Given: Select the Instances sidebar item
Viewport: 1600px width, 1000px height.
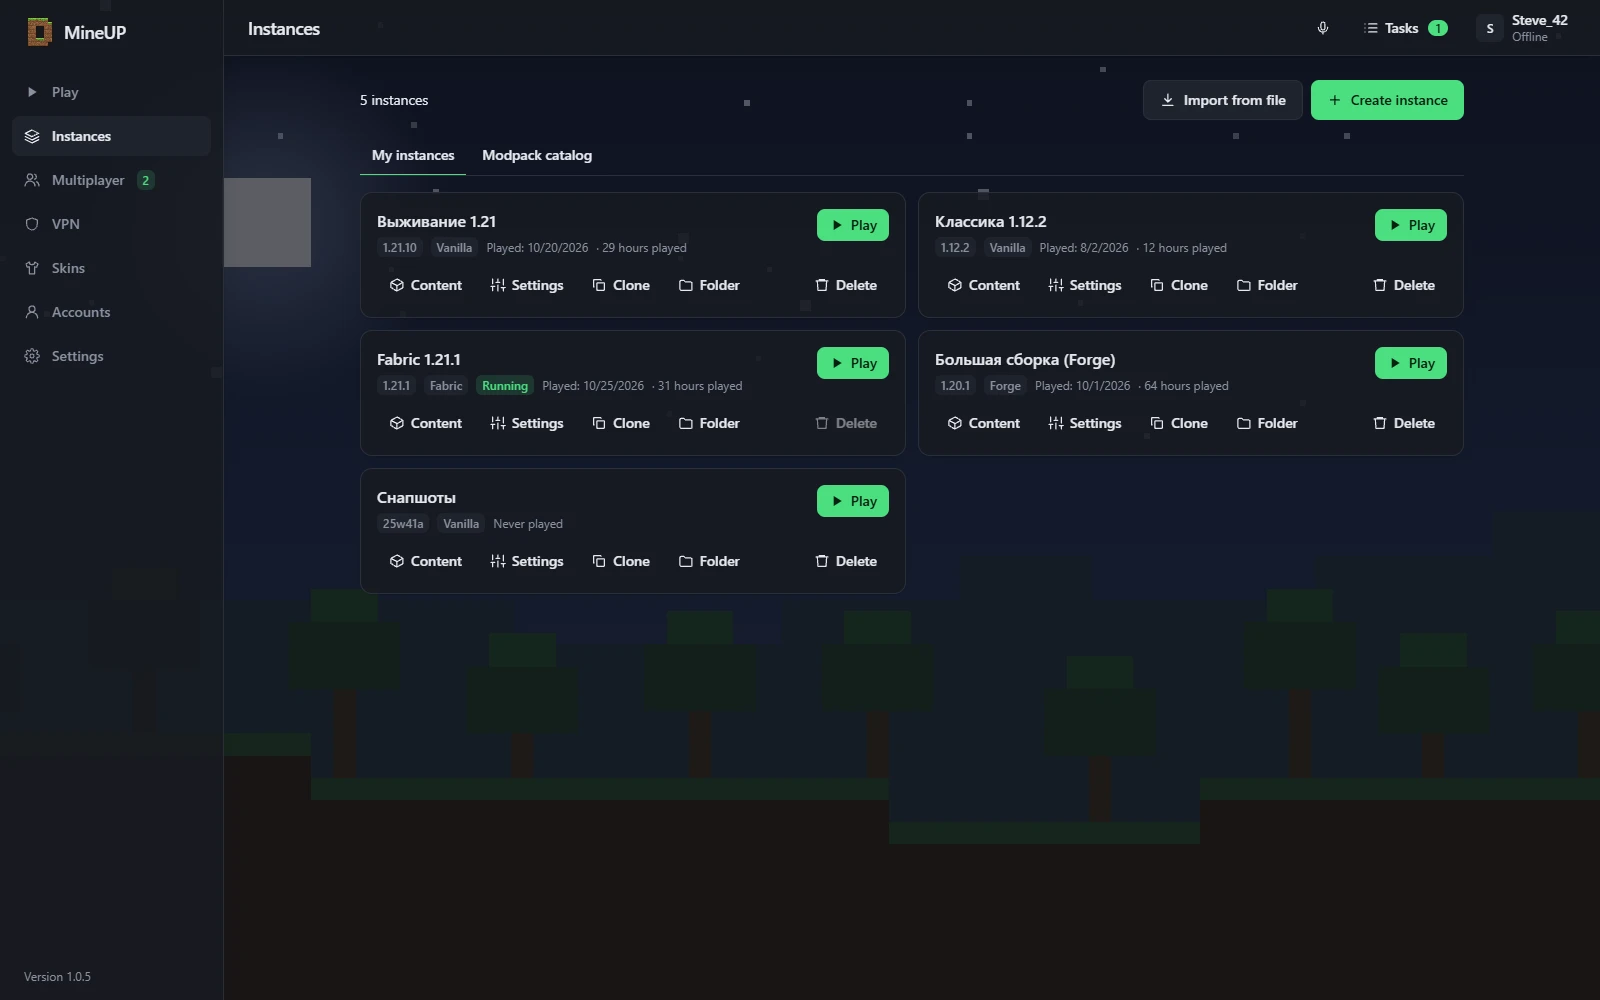Looking at the screenshot, I should 111,136.
